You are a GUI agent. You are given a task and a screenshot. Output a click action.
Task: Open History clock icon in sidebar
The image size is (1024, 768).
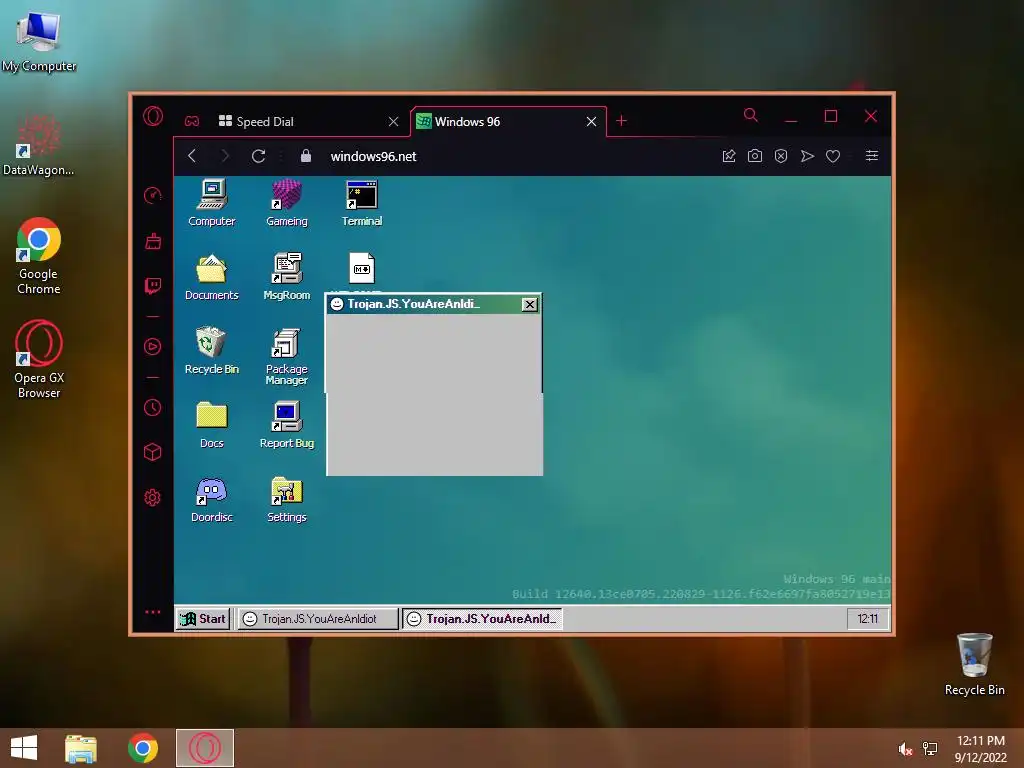click(x=152, y=408)
